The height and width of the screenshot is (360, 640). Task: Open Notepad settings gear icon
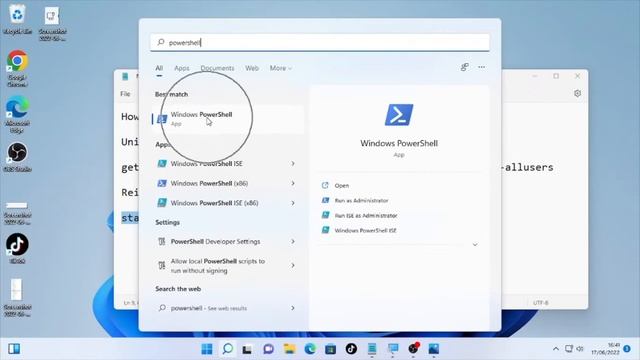577,93
